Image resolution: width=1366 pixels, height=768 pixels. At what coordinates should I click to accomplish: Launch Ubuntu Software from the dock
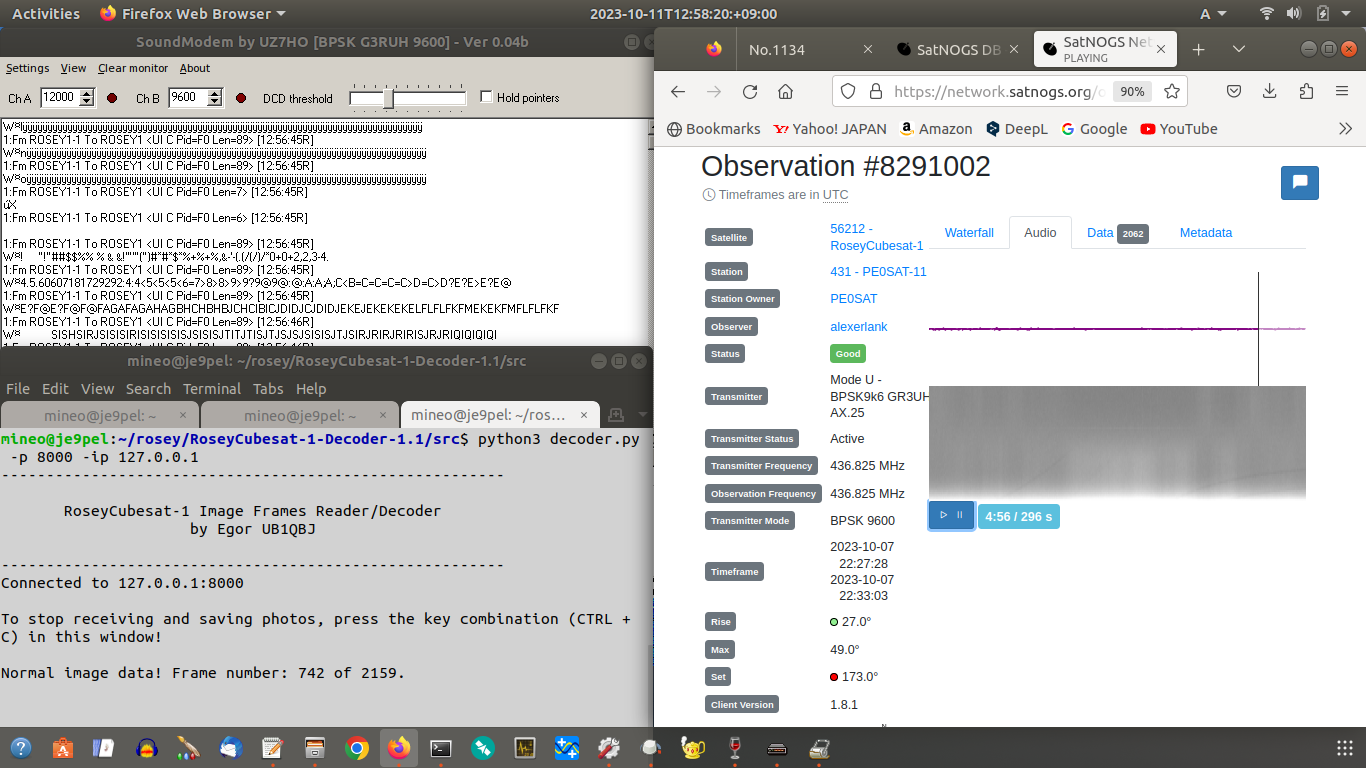coord(62,748)
